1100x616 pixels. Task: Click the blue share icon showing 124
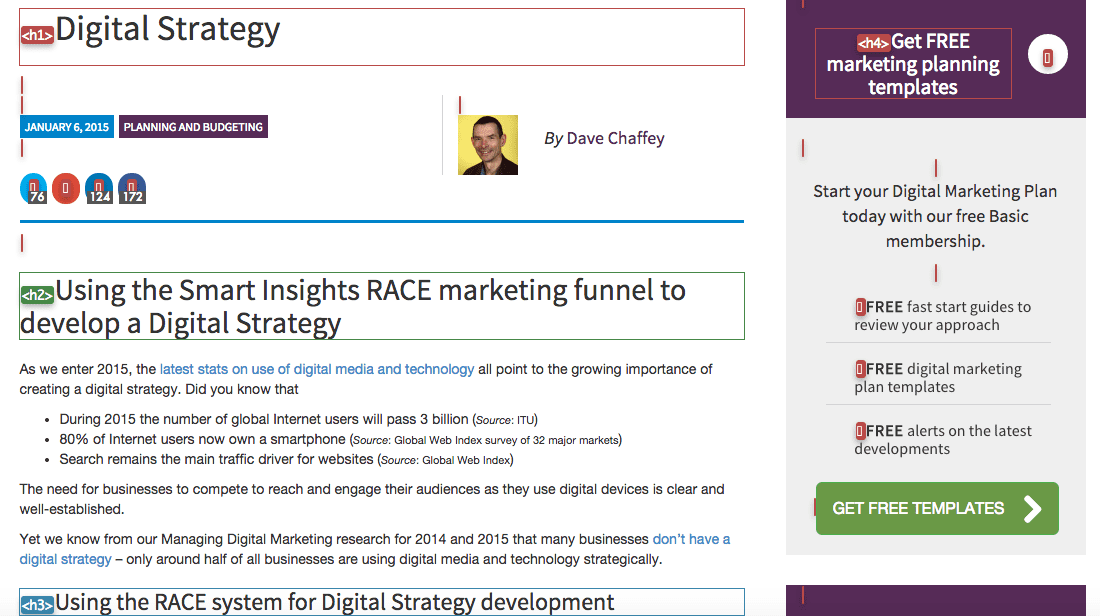point(99,188)
